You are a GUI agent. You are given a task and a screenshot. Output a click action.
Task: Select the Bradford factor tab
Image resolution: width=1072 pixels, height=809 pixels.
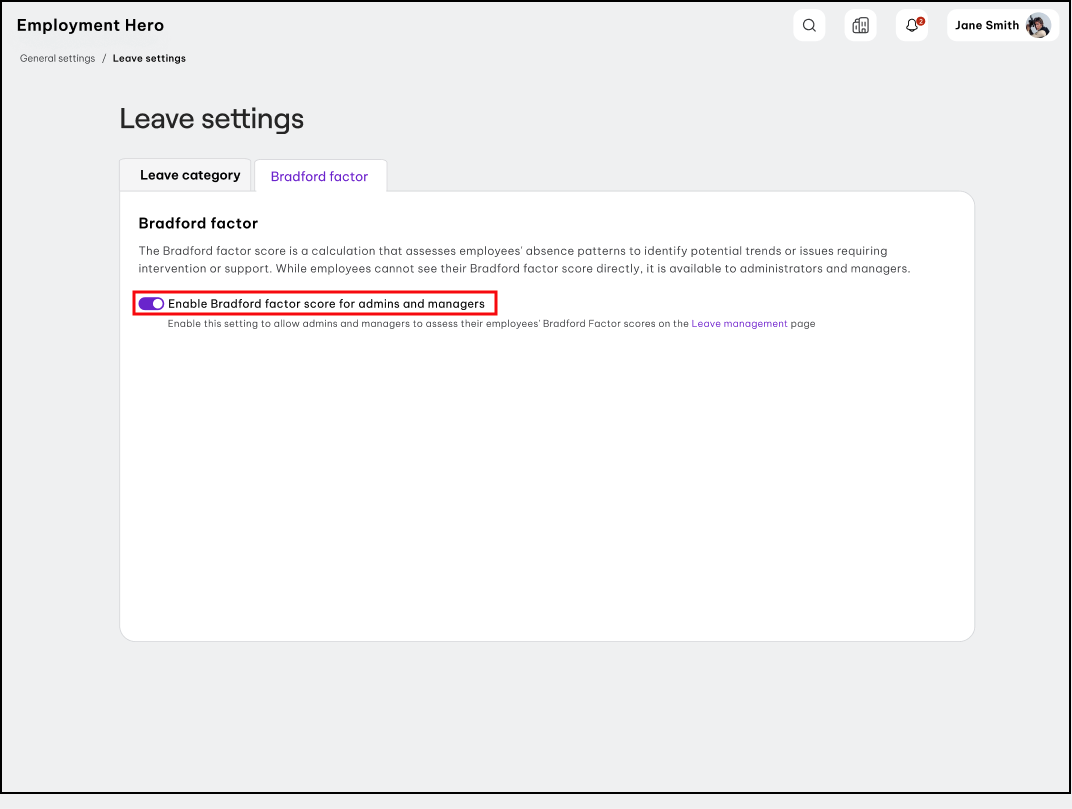click(x=319, y=176)
